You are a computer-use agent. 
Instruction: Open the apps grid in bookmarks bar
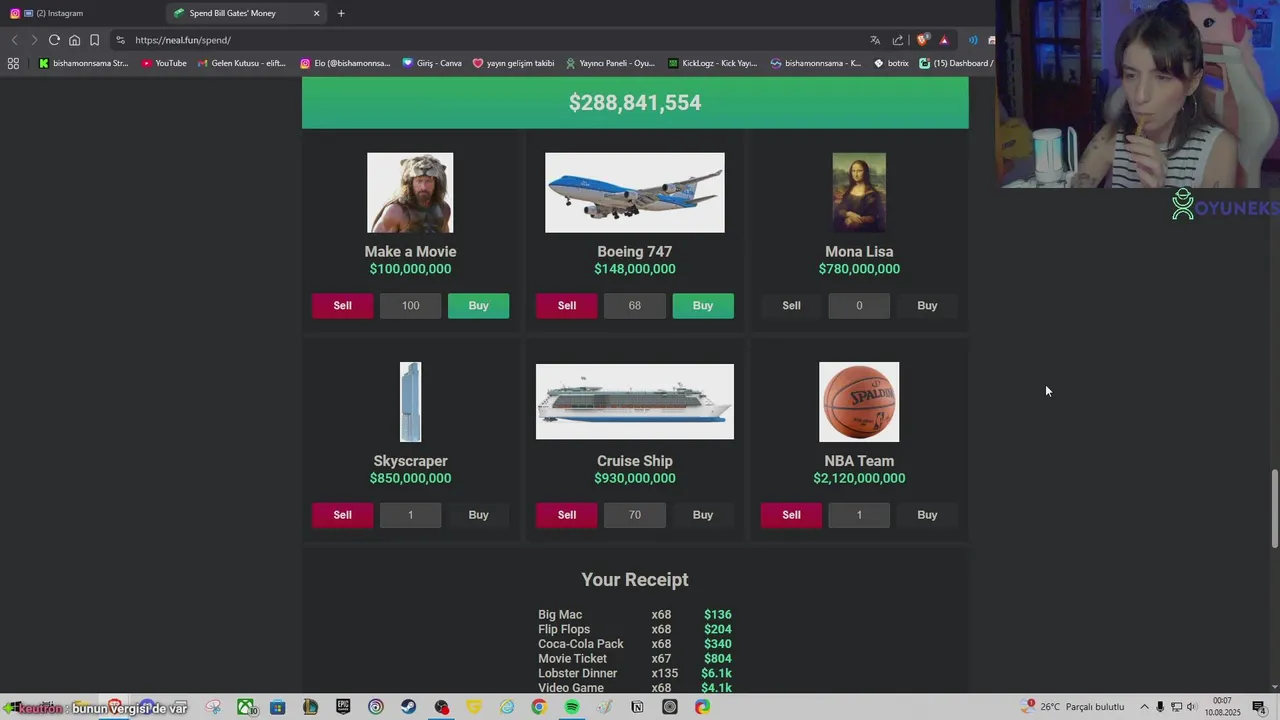coord(13,63)
